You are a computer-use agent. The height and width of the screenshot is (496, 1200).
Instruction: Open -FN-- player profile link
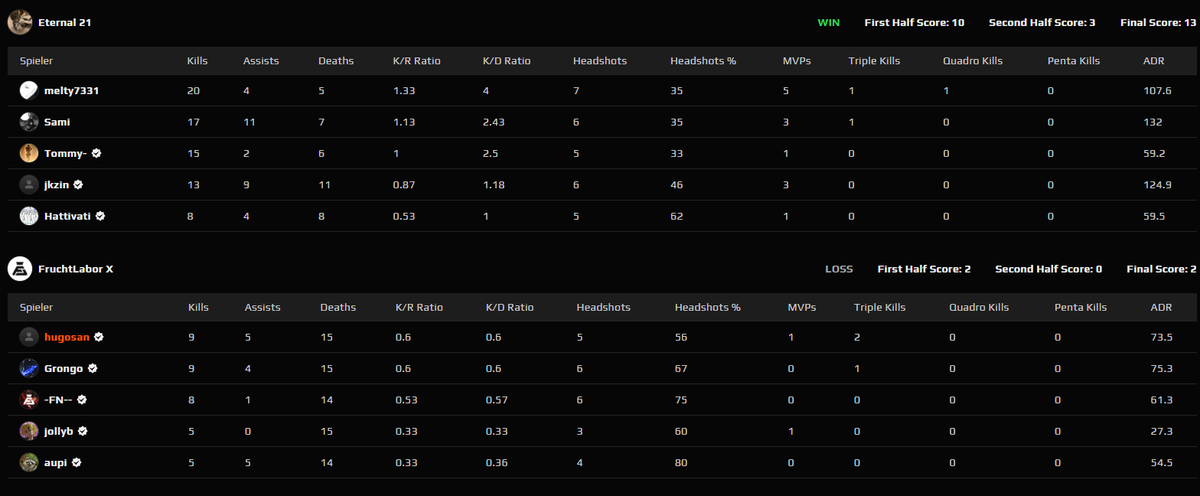[59, 399]
